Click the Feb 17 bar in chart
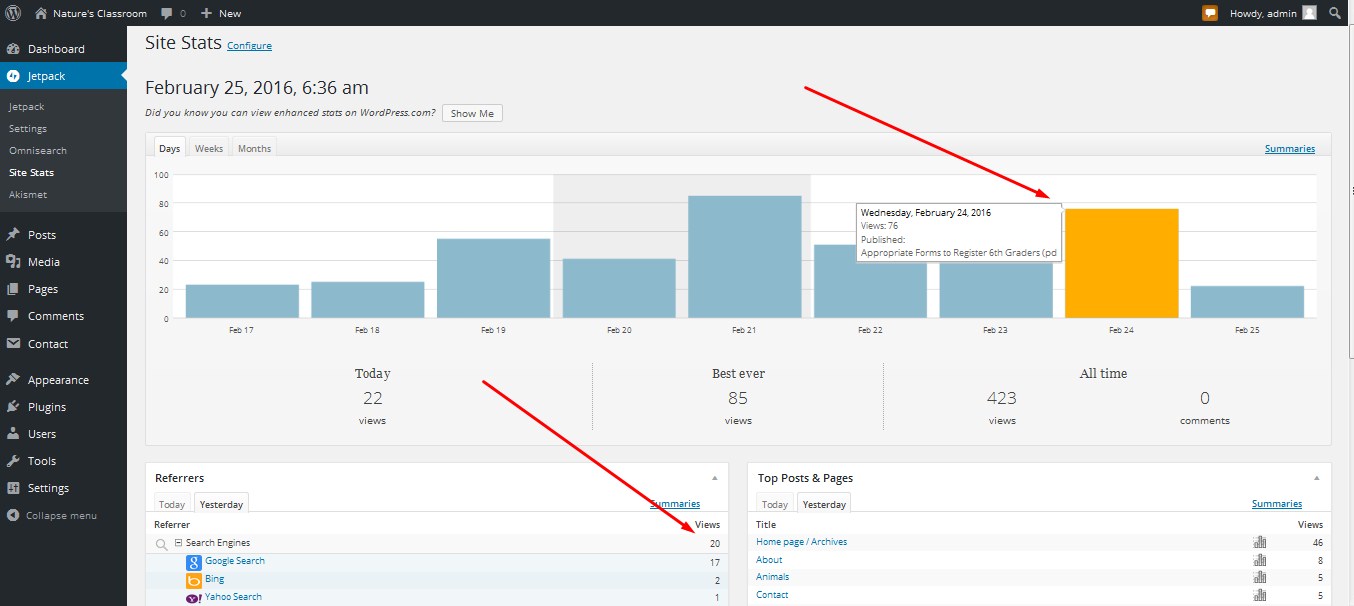 click(242, 301)
